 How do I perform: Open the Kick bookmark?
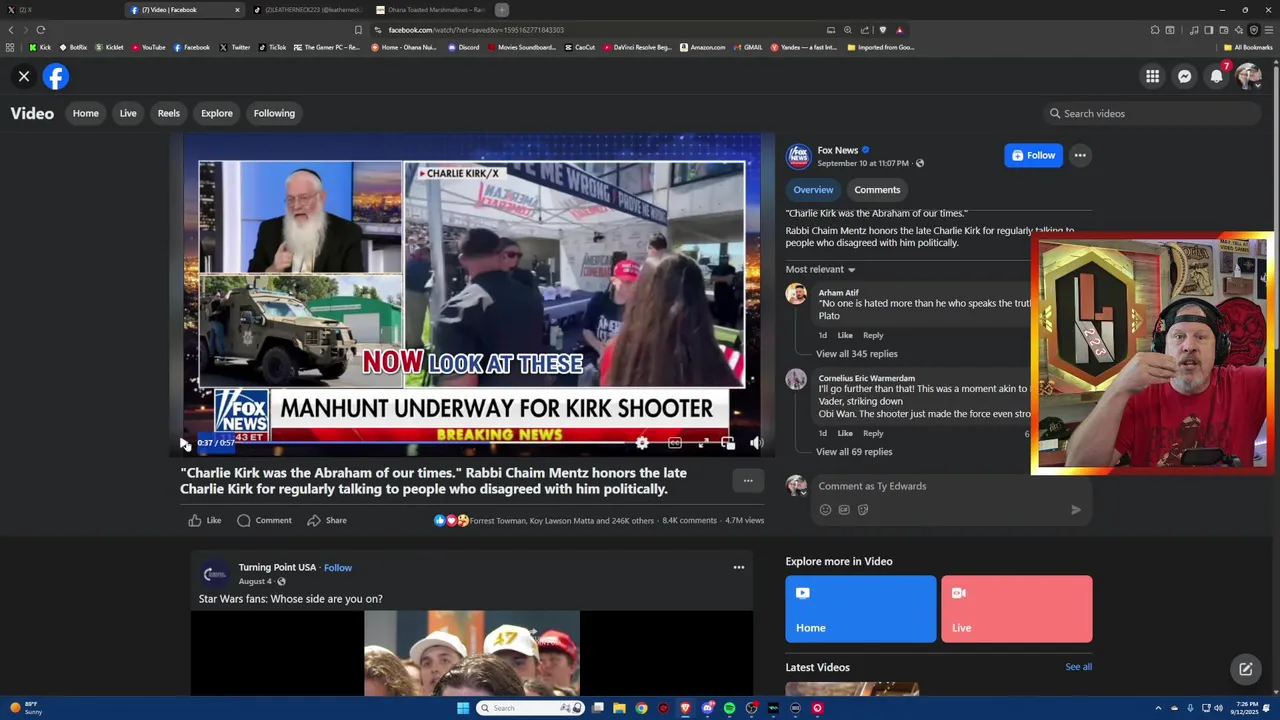pyautogui.click(x=40, y=47)
